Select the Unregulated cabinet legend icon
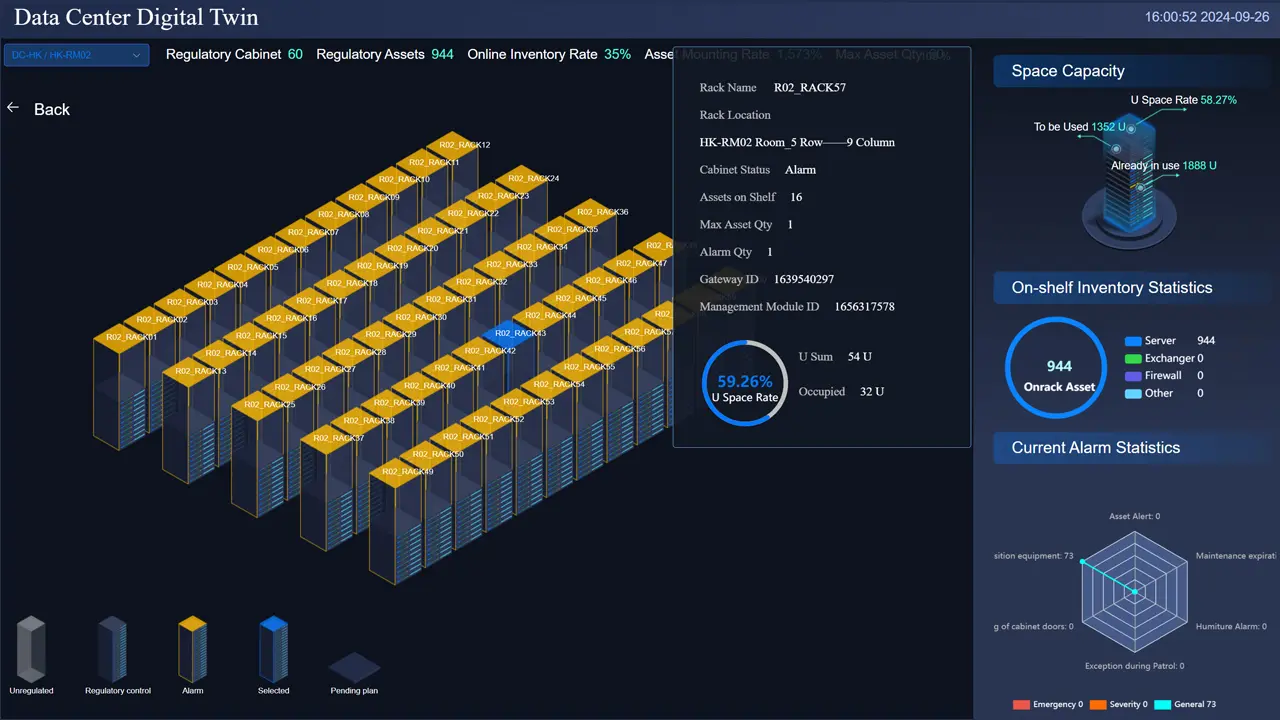The image size is (1280, 720). coord(31,649)
